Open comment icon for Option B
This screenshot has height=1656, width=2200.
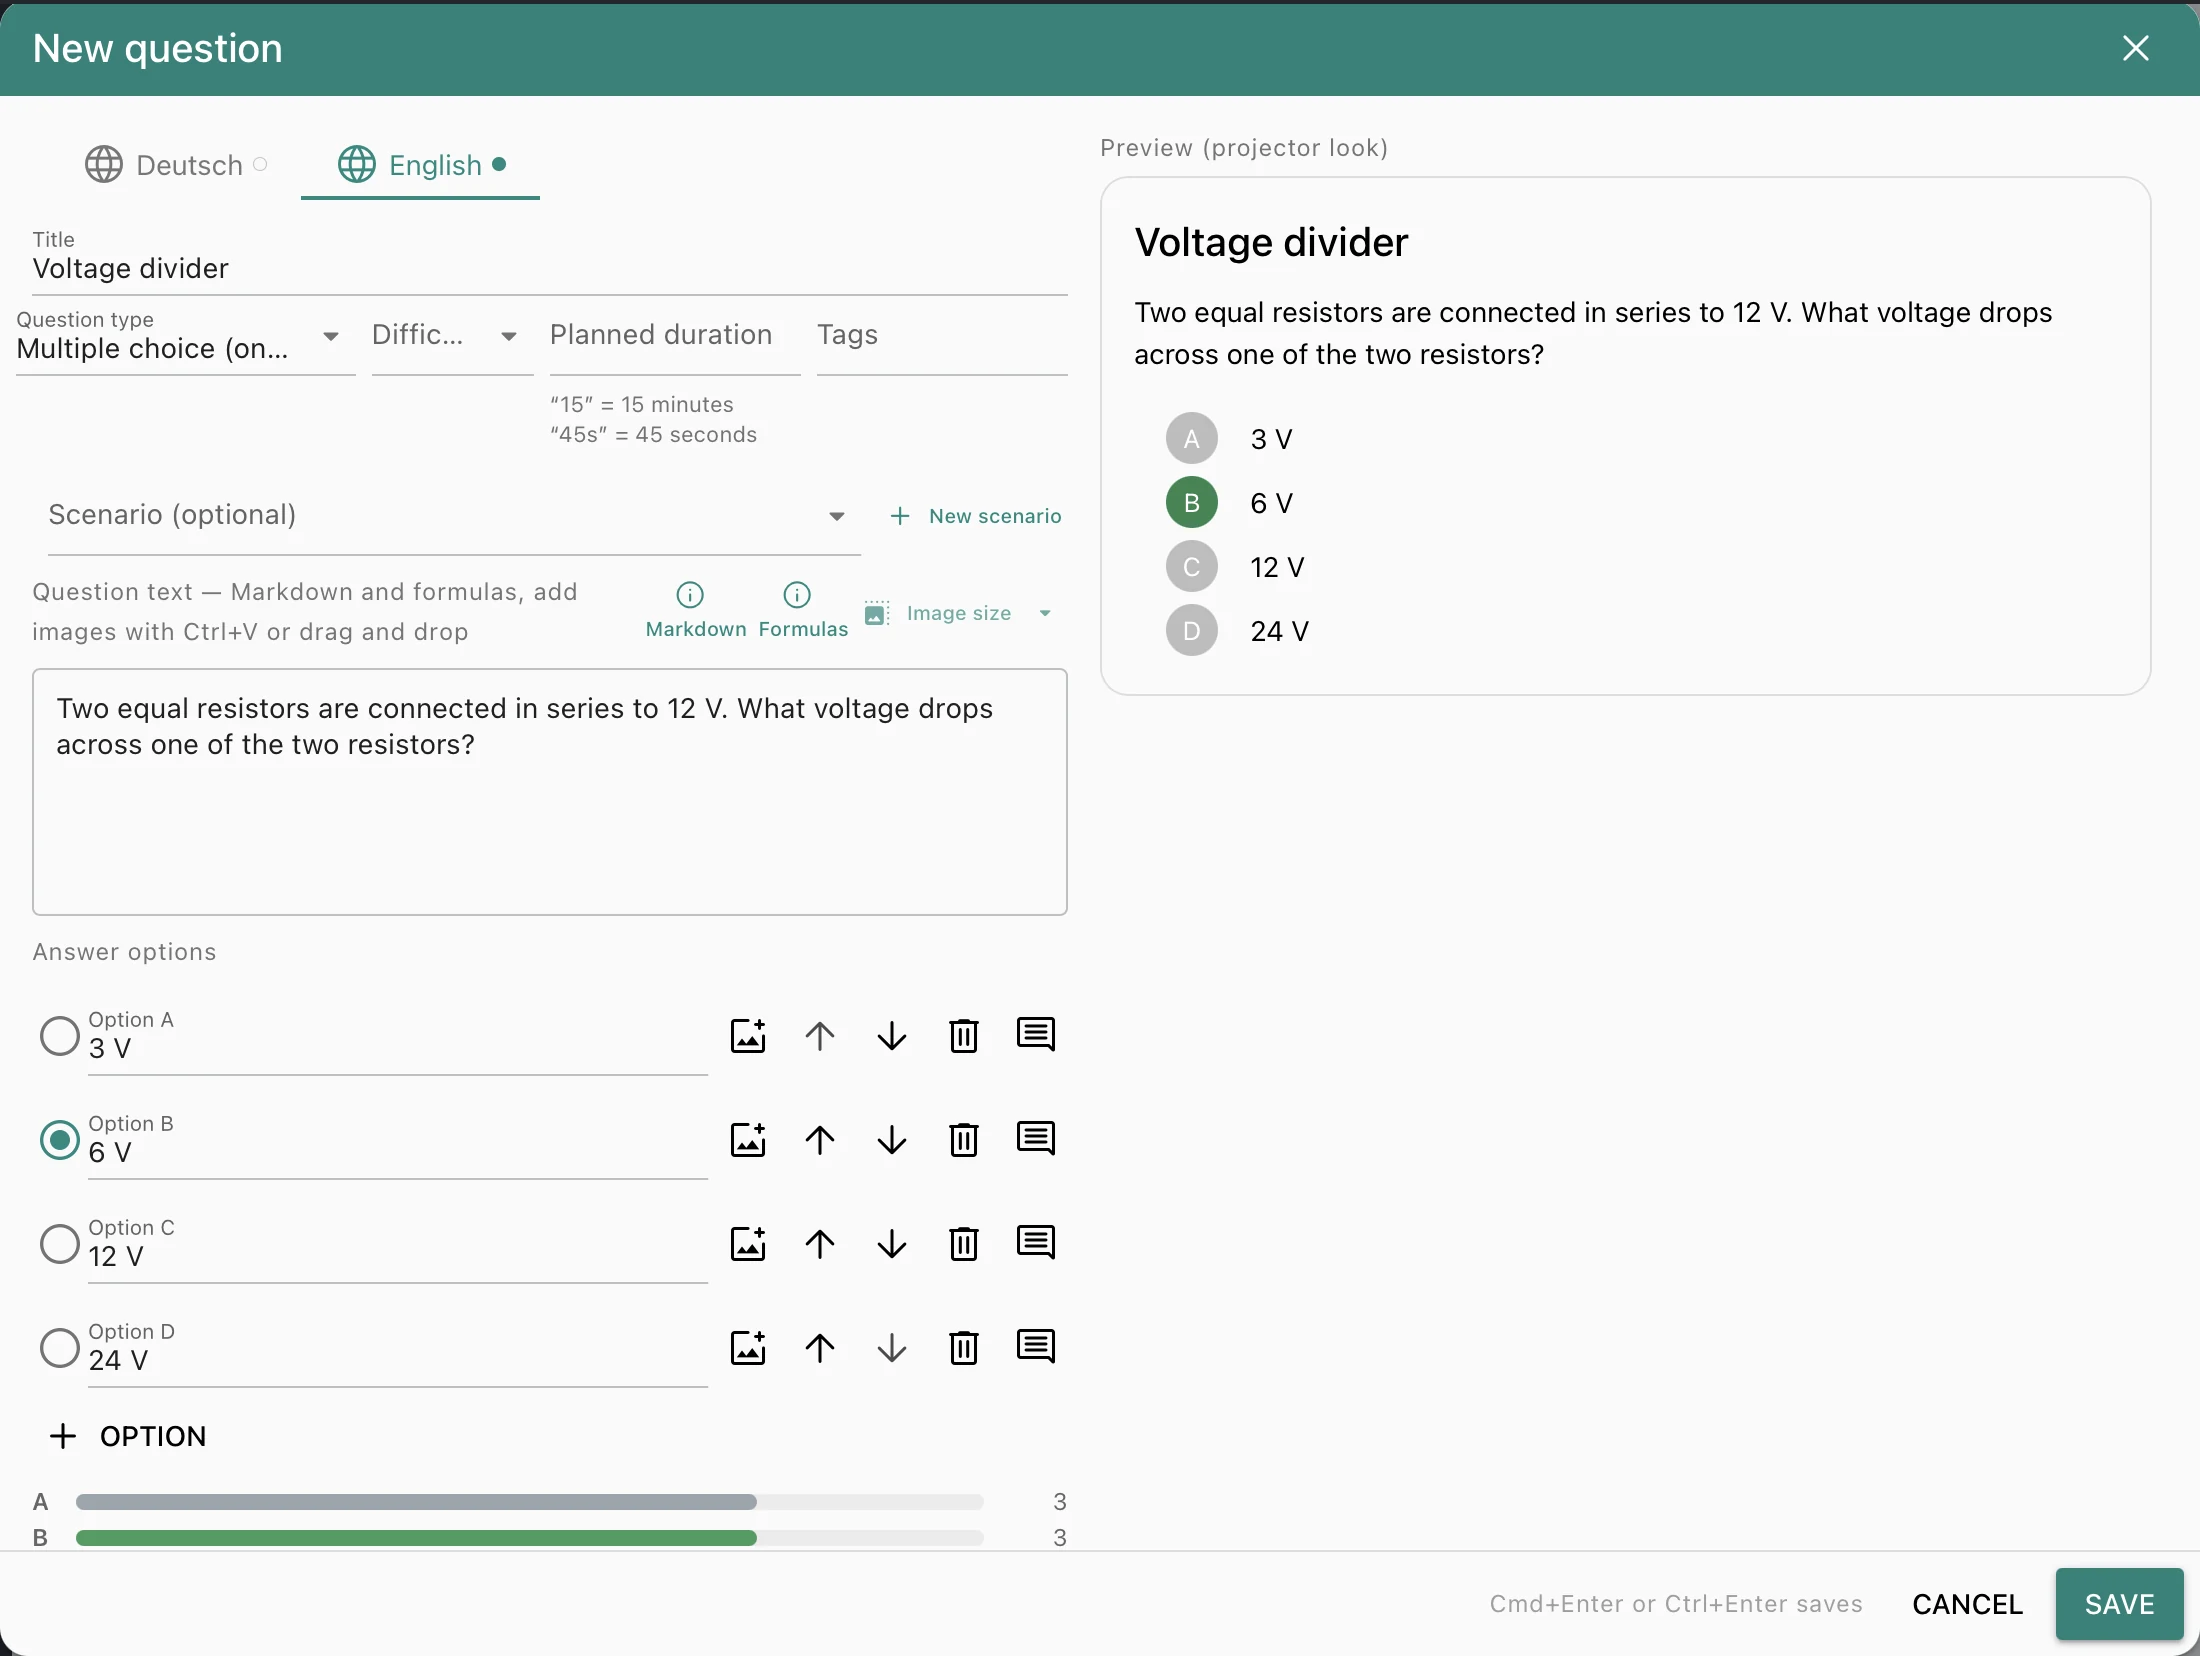coord(1036,1140)
